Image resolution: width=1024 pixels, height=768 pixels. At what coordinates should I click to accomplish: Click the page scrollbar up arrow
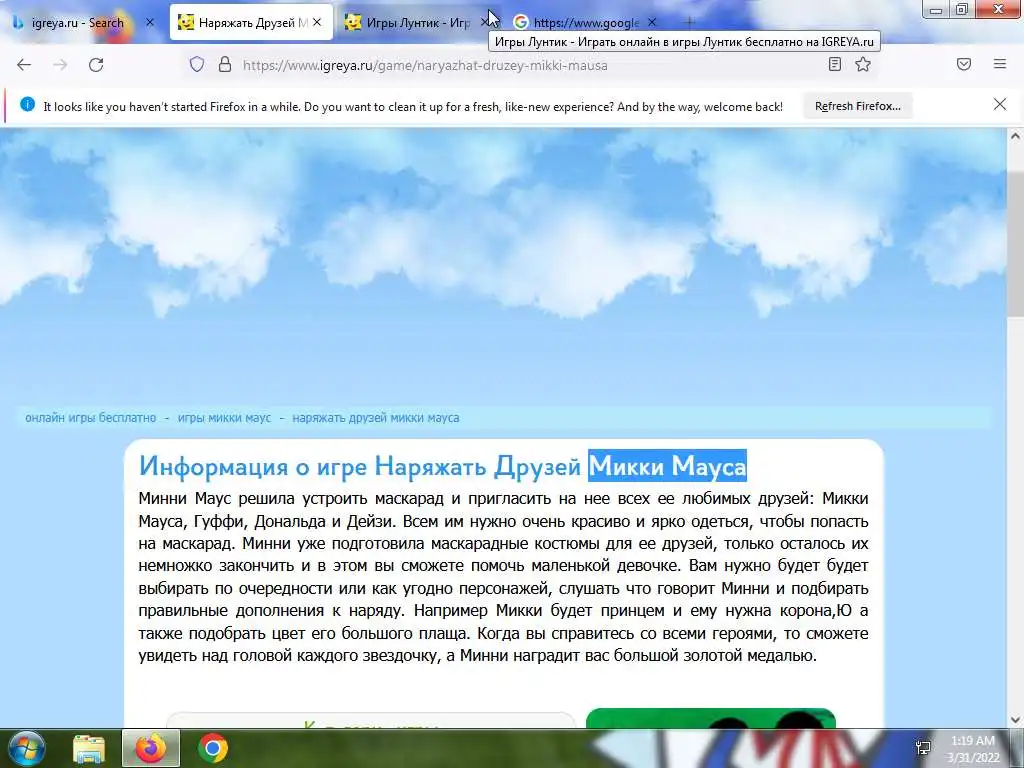coord(1015,136)
